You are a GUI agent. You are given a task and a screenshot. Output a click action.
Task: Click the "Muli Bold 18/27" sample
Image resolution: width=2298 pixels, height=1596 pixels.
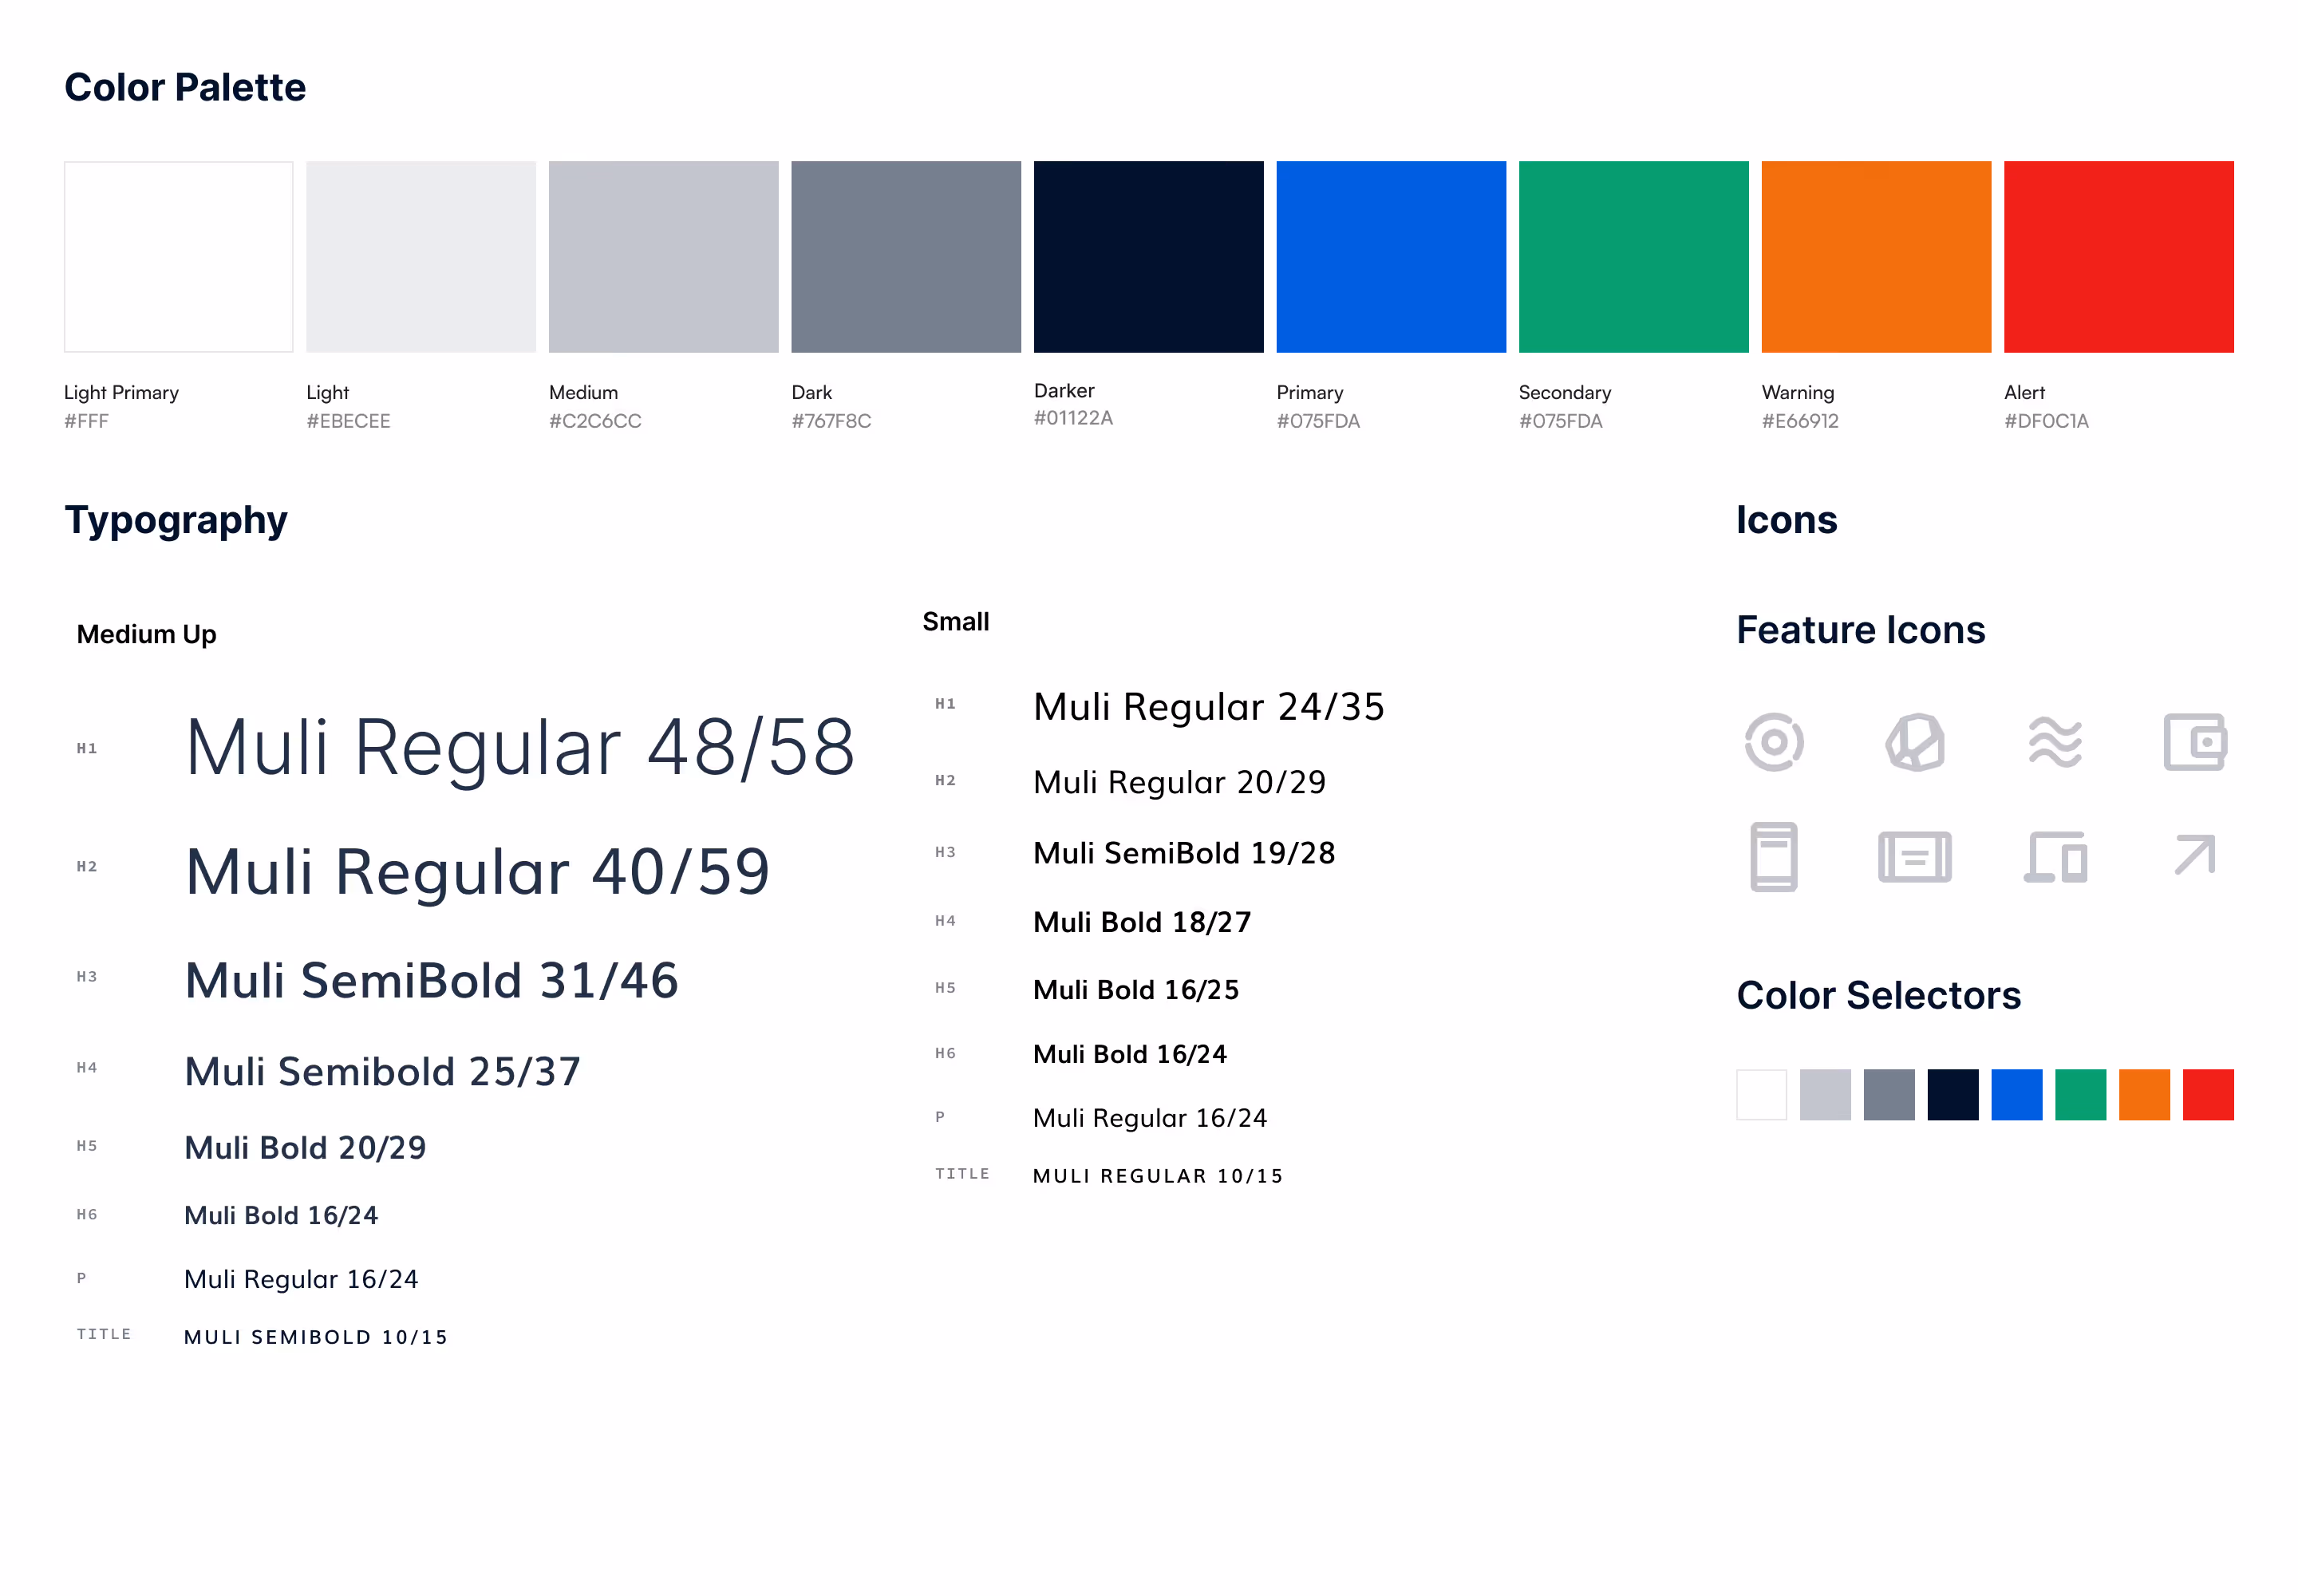(x=1142, y=922)
